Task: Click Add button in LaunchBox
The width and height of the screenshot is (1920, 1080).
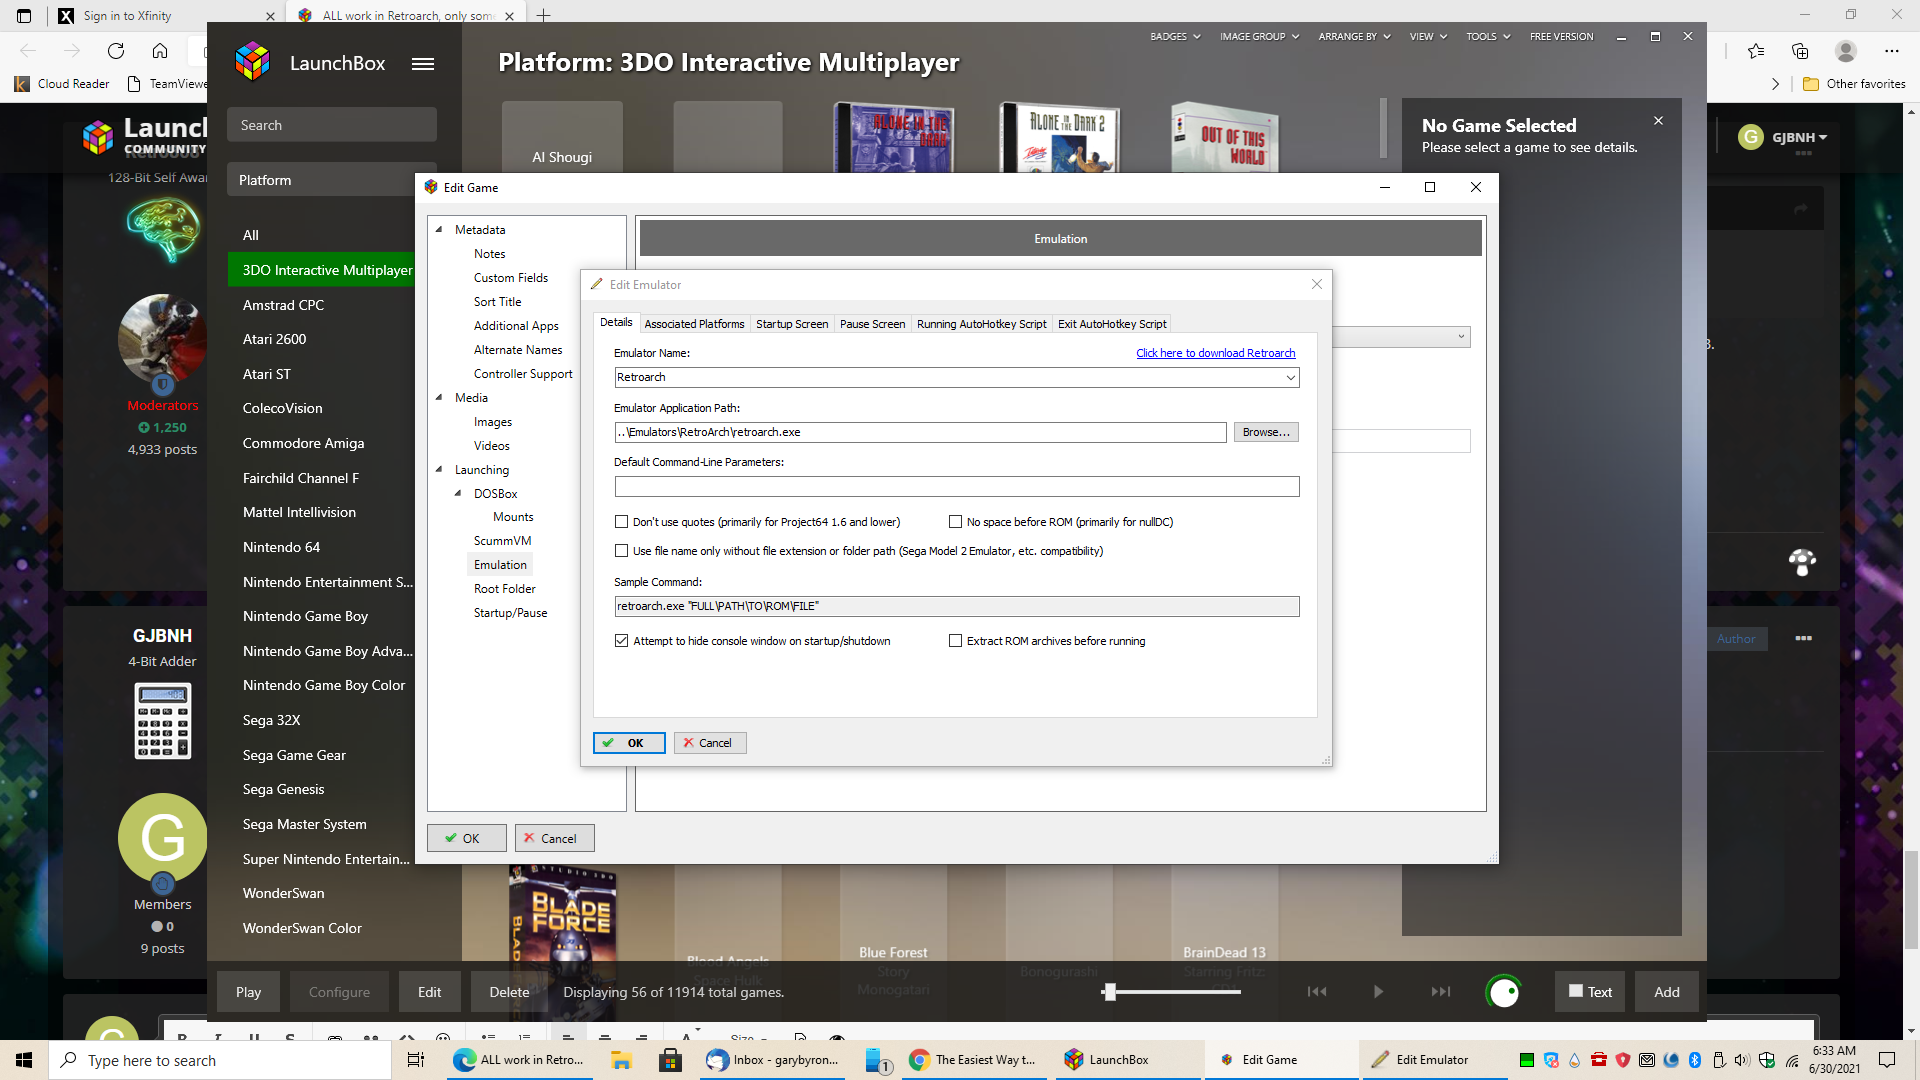Action: point(1667,992)
